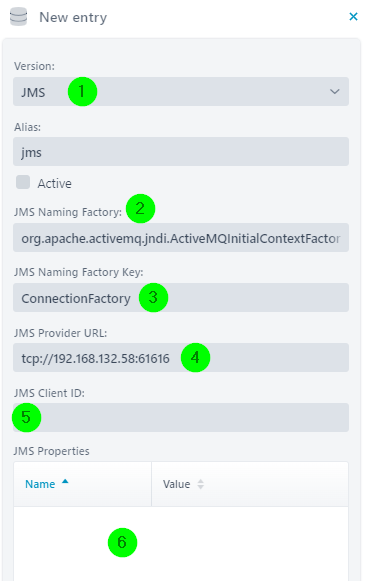Click the green marker numbered 1

pos(82,92)
